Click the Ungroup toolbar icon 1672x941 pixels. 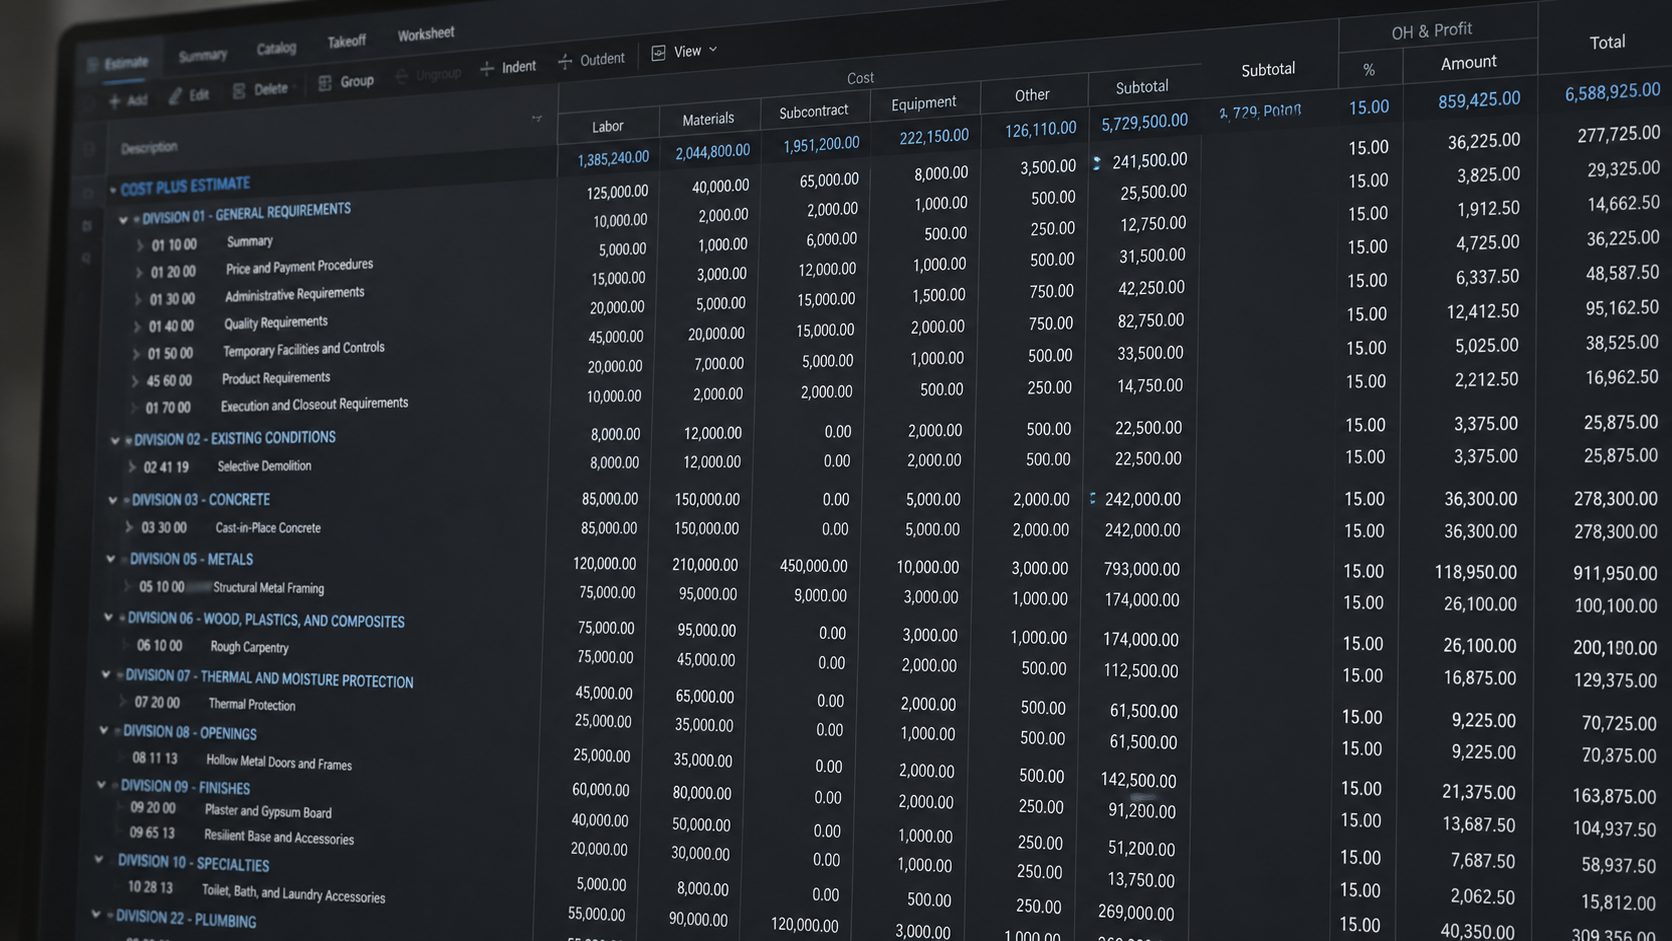[x=402, y=76]
